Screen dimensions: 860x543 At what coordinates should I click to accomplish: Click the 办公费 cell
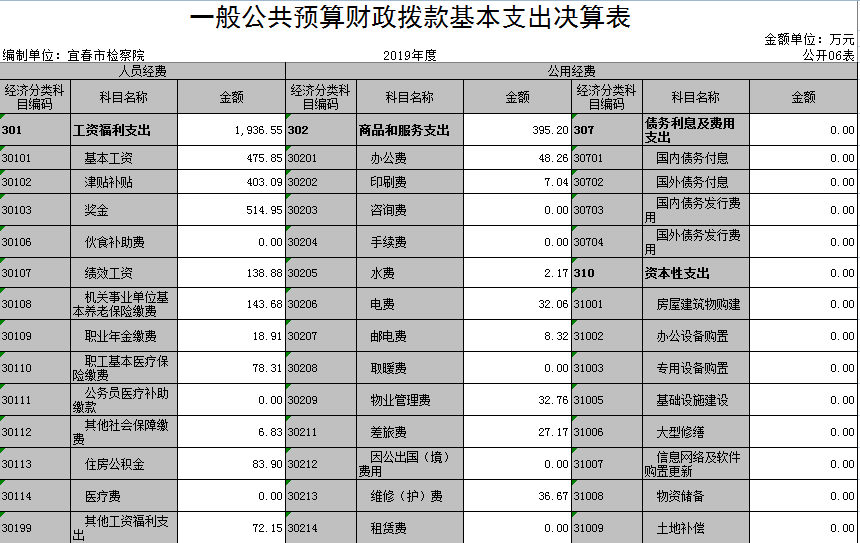coord(410,158)
